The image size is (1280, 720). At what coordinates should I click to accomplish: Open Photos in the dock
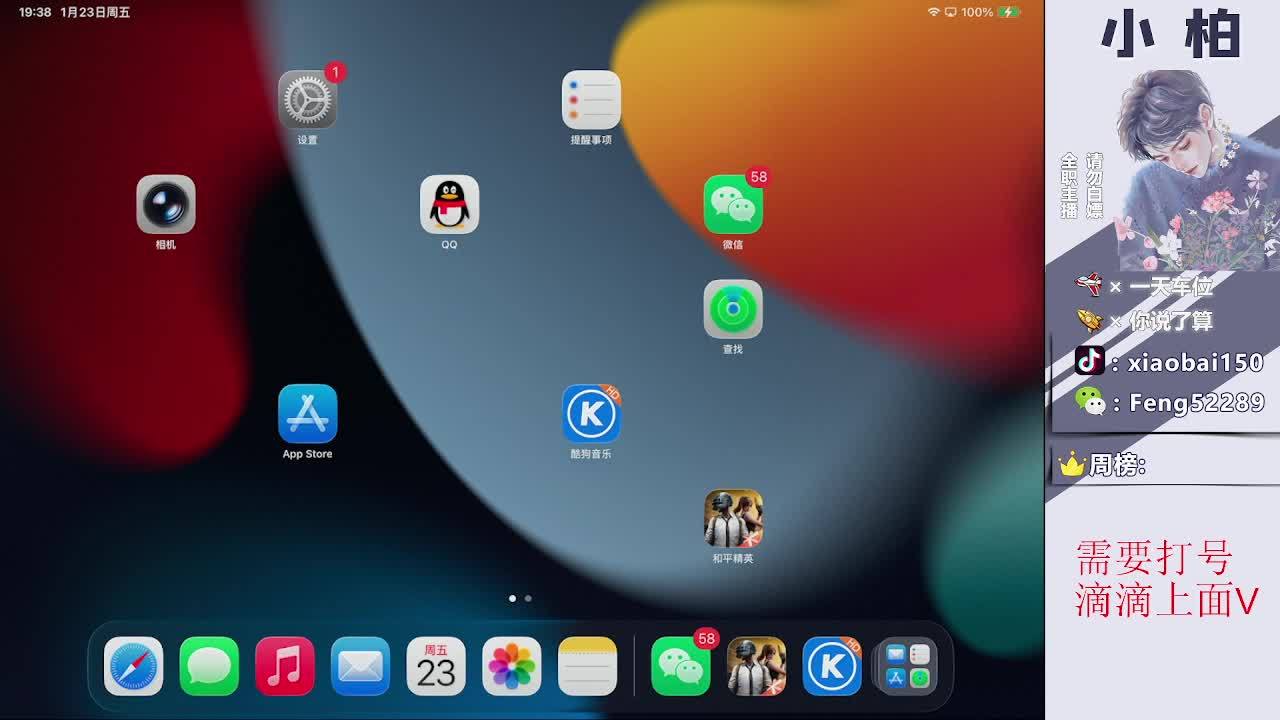pyautogui.click(x=512, y=666)
